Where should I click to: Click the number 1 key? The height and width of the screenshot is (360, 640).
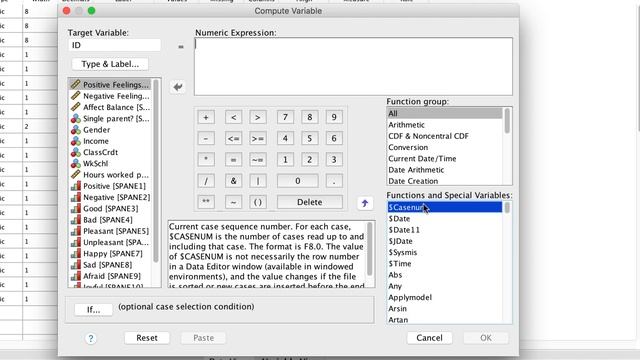point(285,160)
